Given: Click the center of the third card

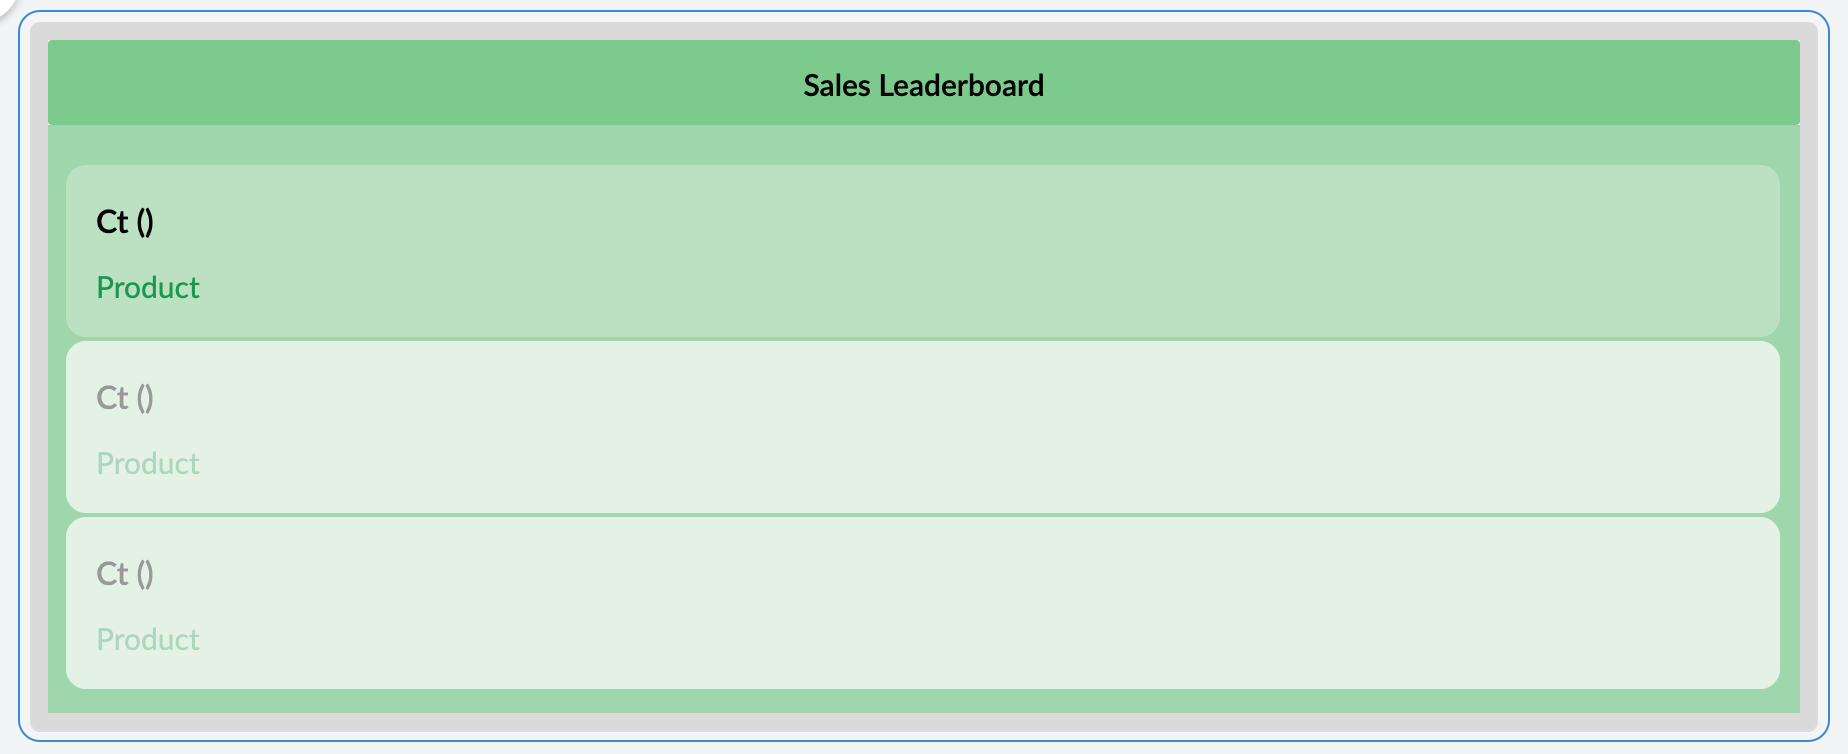Looking at the screenshot, I should (923, 603).
